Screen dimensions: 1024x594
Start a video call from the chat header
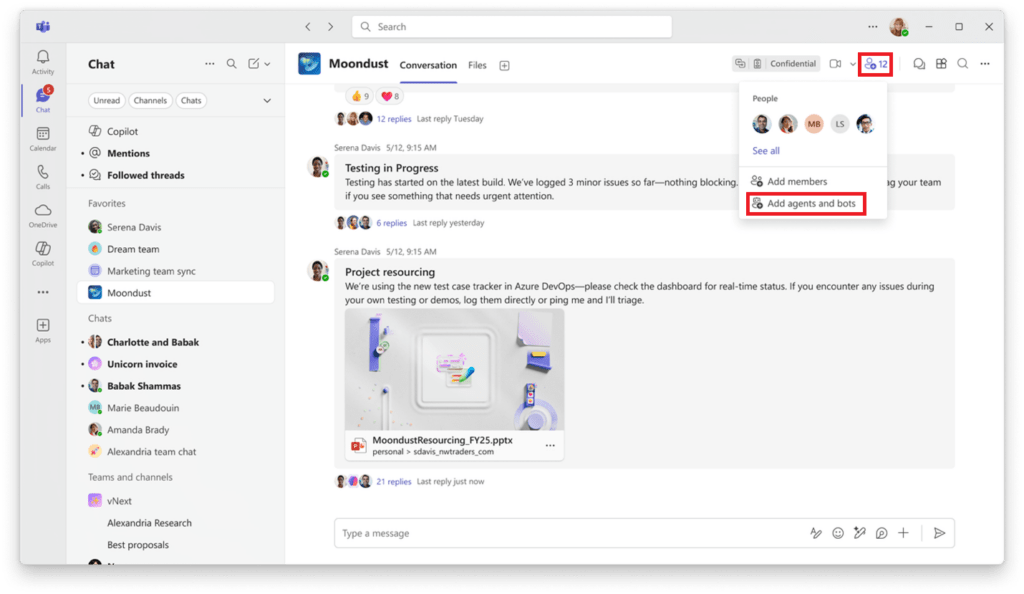tap(835, 63)
